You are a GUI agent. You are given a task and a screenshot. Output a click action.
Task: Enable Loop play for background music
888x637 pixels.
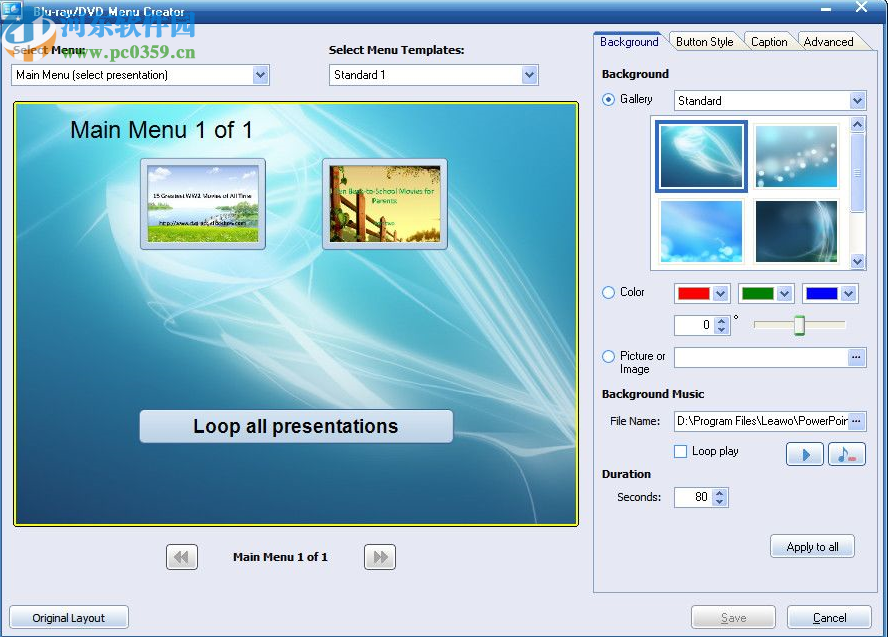click(x=681, y=451)
